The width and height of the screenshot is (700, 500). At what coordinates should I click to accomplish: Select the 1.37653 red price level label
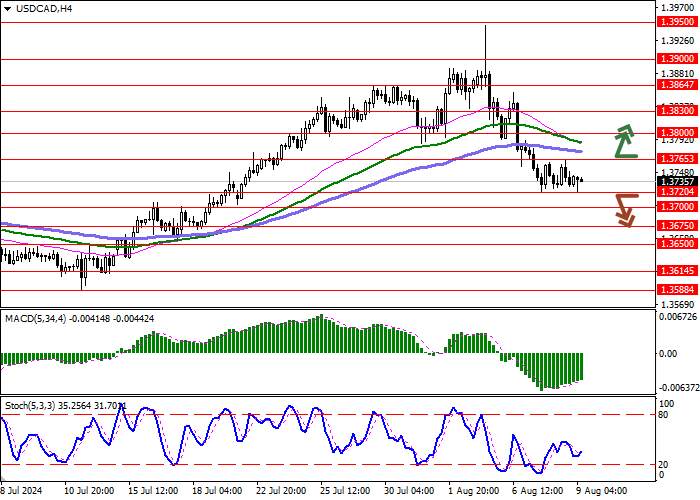point(678,159)
